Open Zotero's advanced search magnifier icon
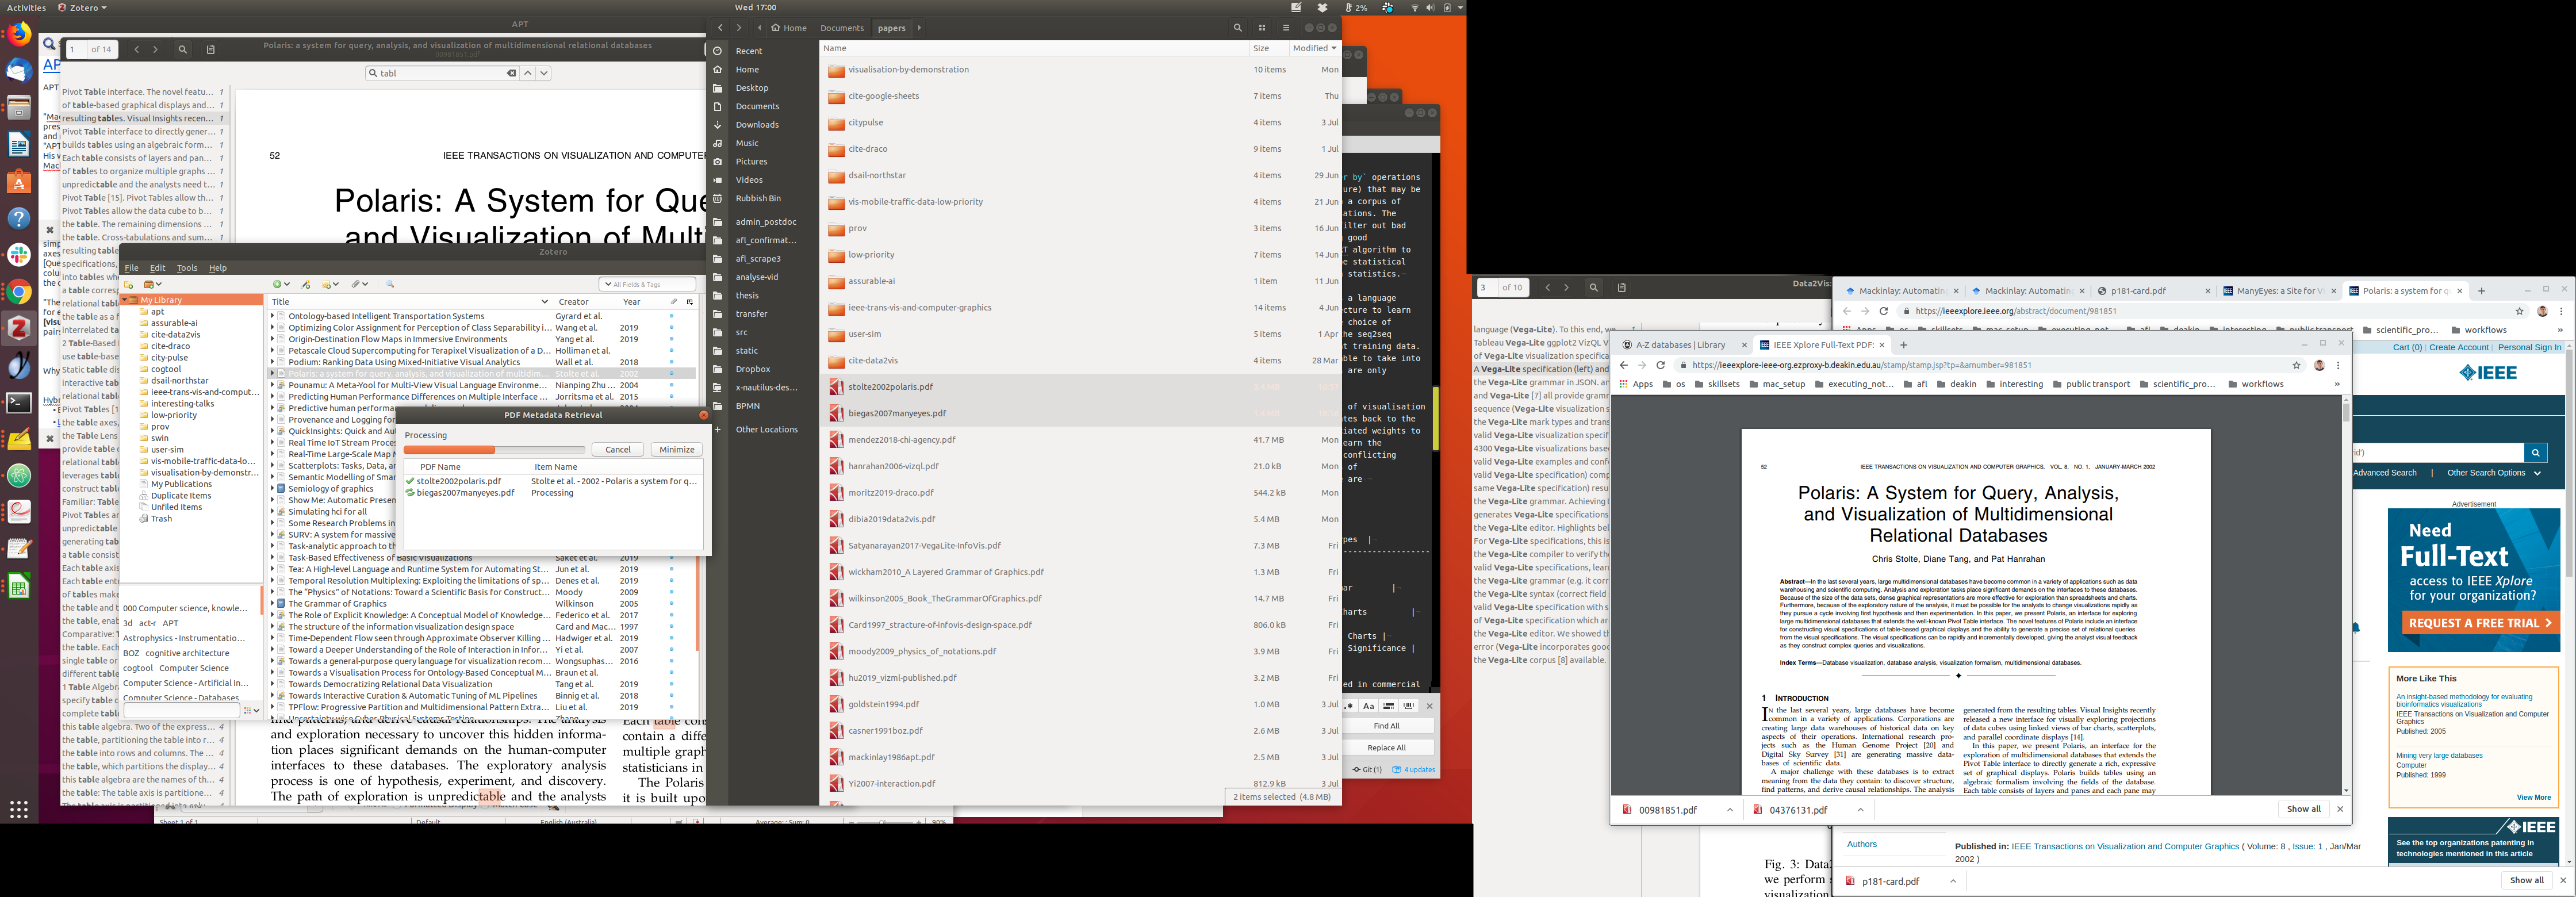 coord(390,284)
